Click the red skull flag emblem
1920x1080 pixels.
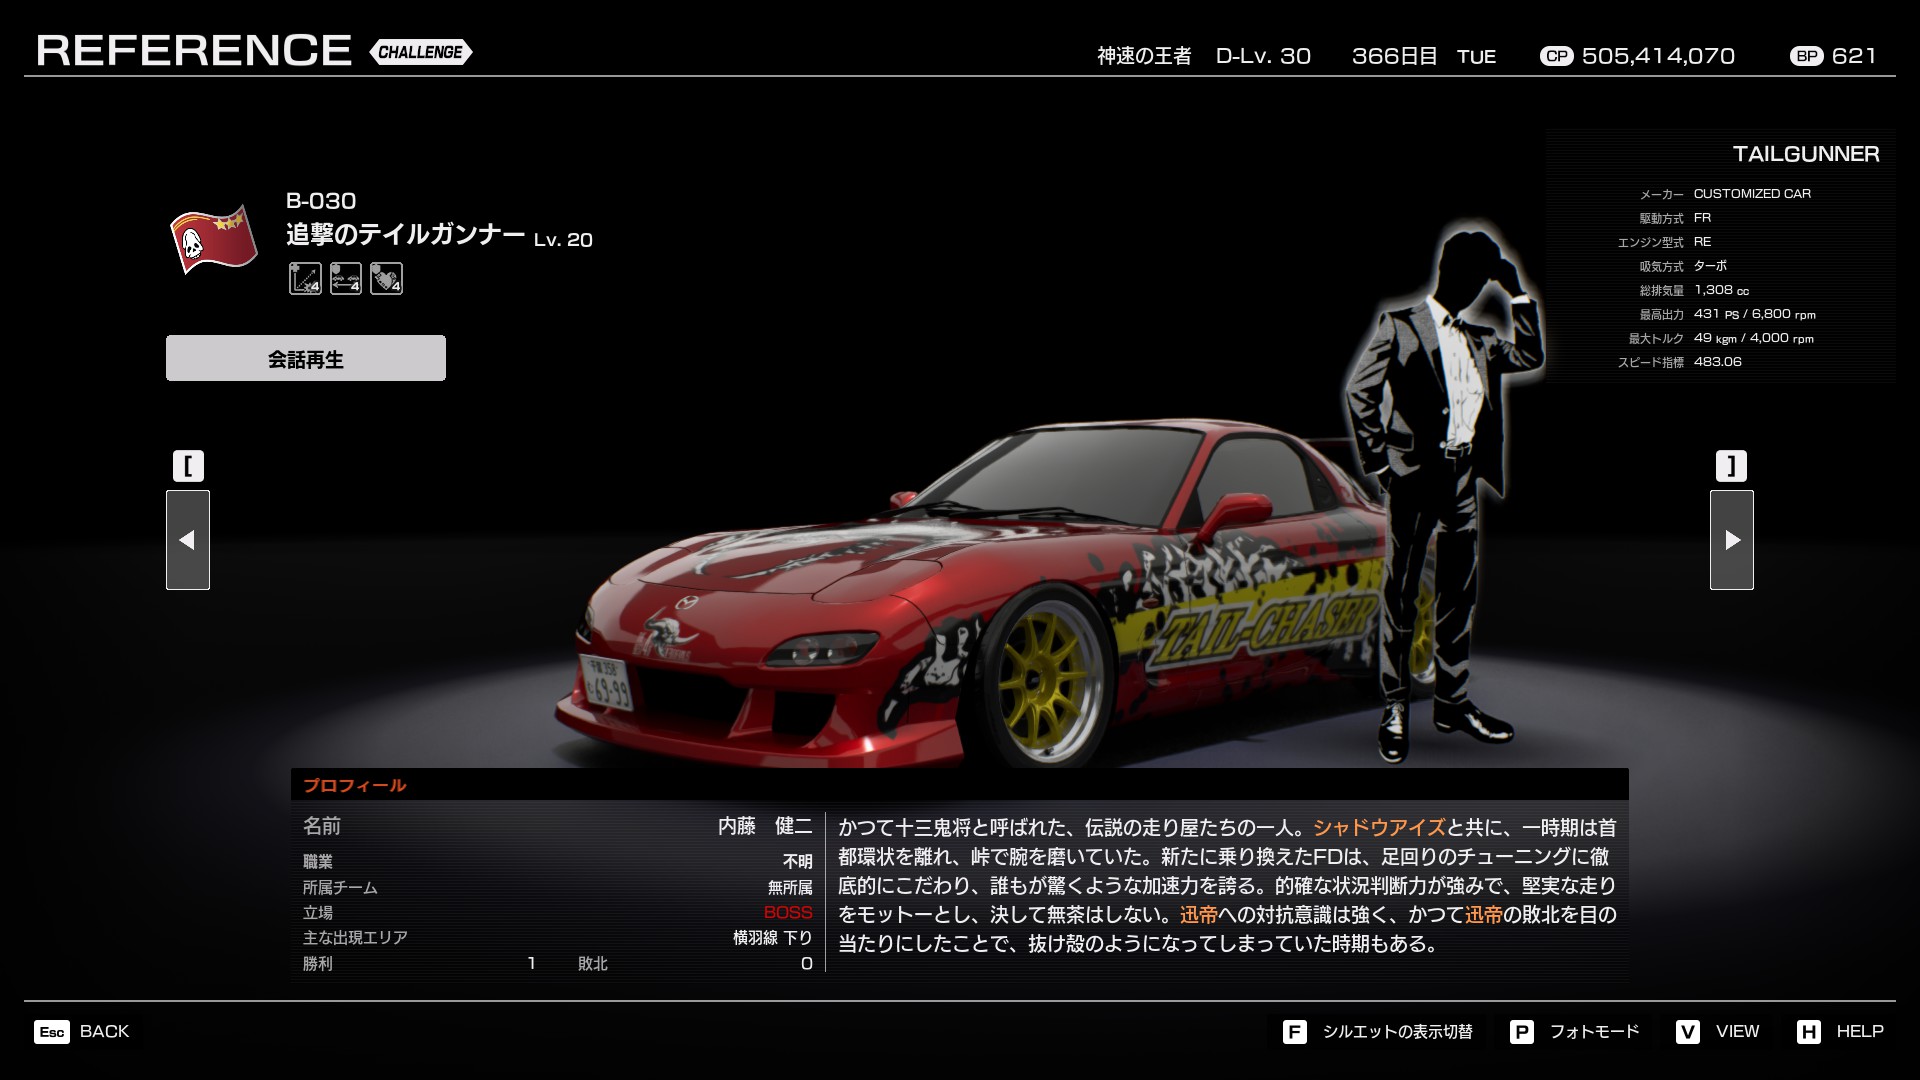coord(212,241)
